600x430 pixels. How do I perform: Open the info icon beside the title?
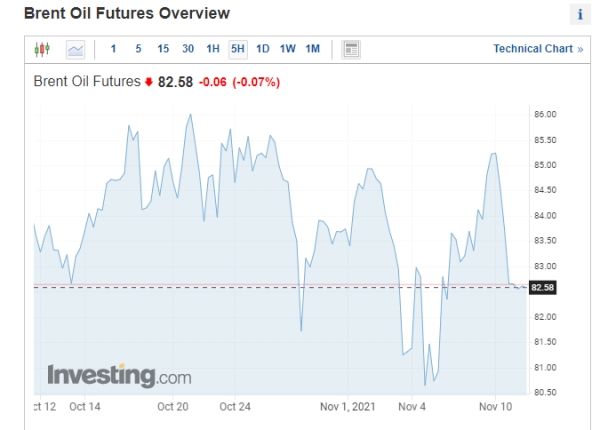click(x=580, y=15)
